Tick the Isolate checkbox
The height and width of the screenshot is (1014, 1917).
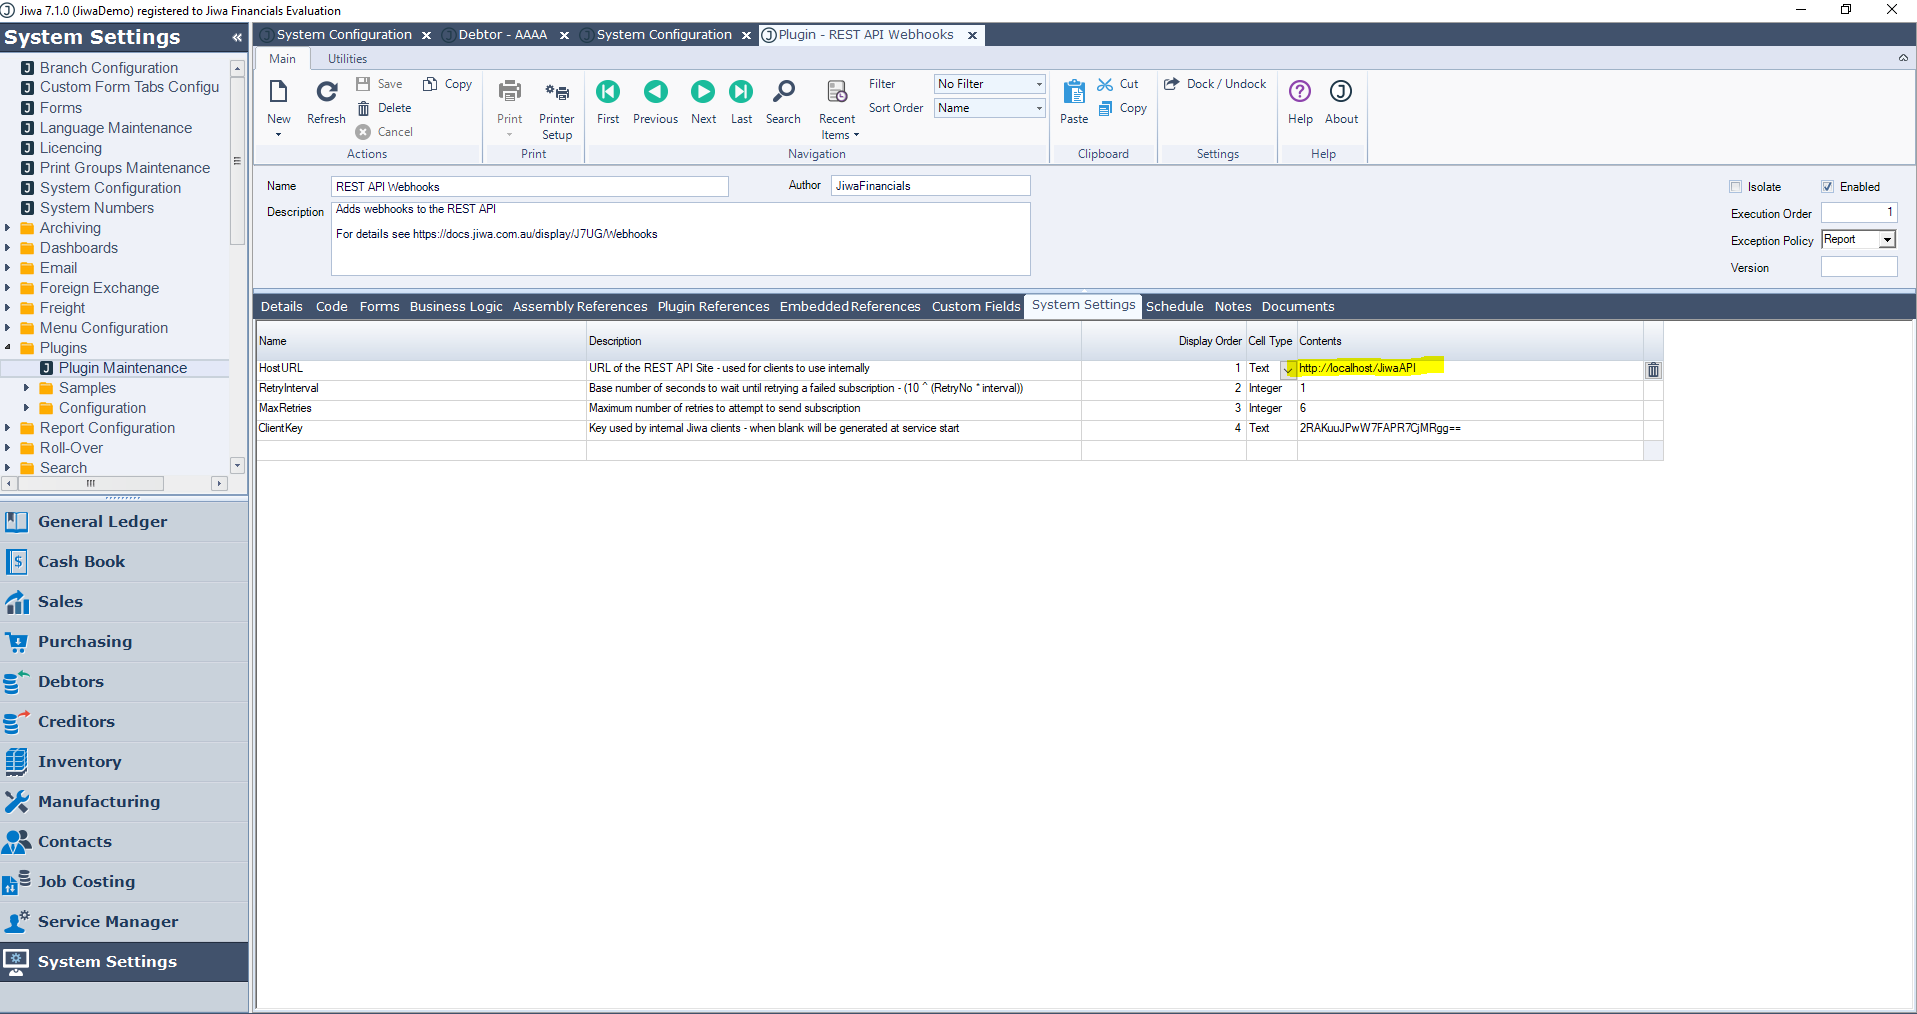(1736, 187)
